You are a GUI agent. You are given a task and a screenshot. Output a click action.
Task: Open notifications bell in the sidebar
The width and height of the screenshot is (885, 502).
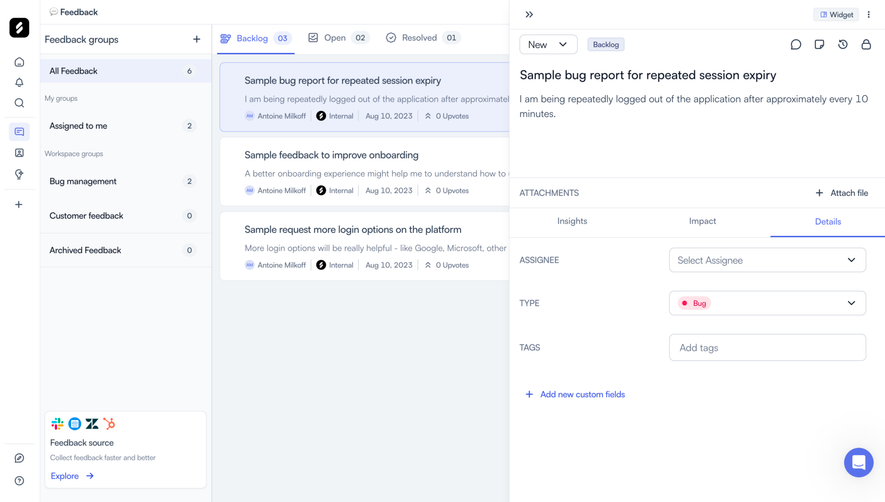click(x=19, y=82)
